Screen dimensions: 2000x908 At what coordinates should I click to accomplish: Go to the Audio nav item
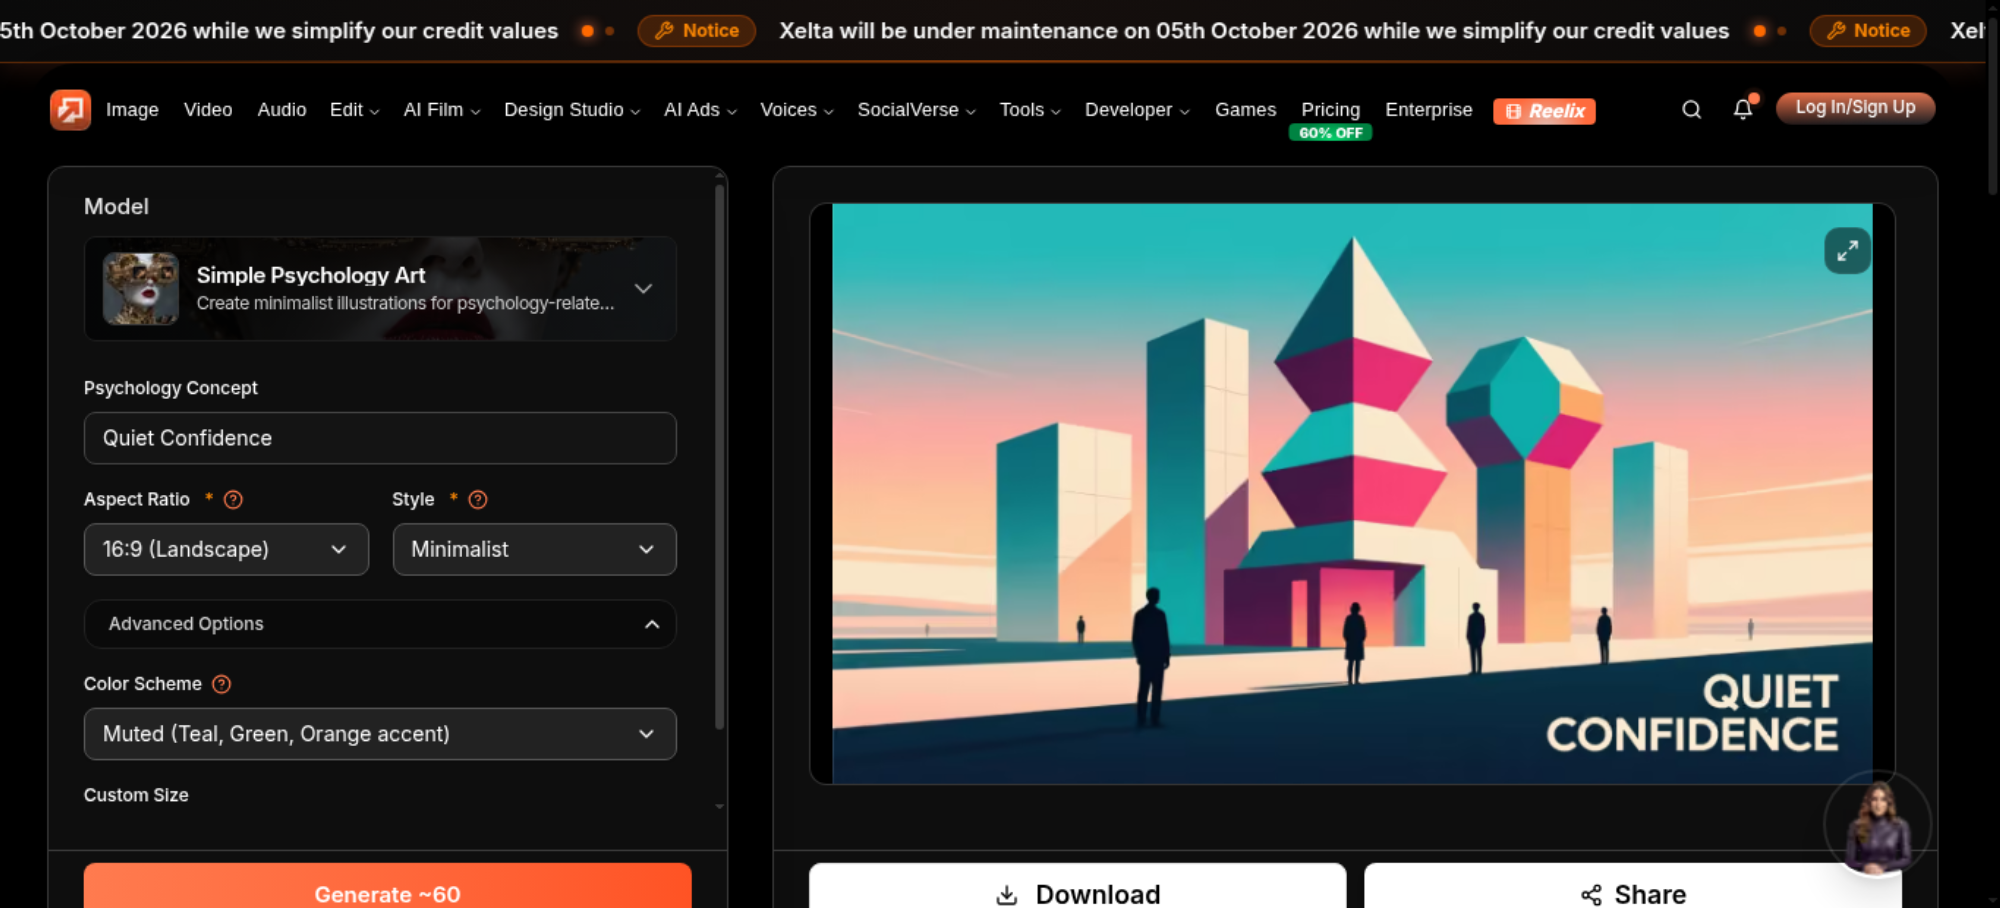tap(282, 110)
